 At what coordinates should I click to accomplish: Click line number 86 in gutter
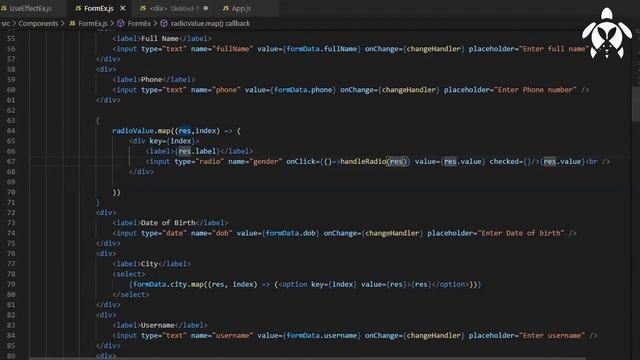(11, 356)
